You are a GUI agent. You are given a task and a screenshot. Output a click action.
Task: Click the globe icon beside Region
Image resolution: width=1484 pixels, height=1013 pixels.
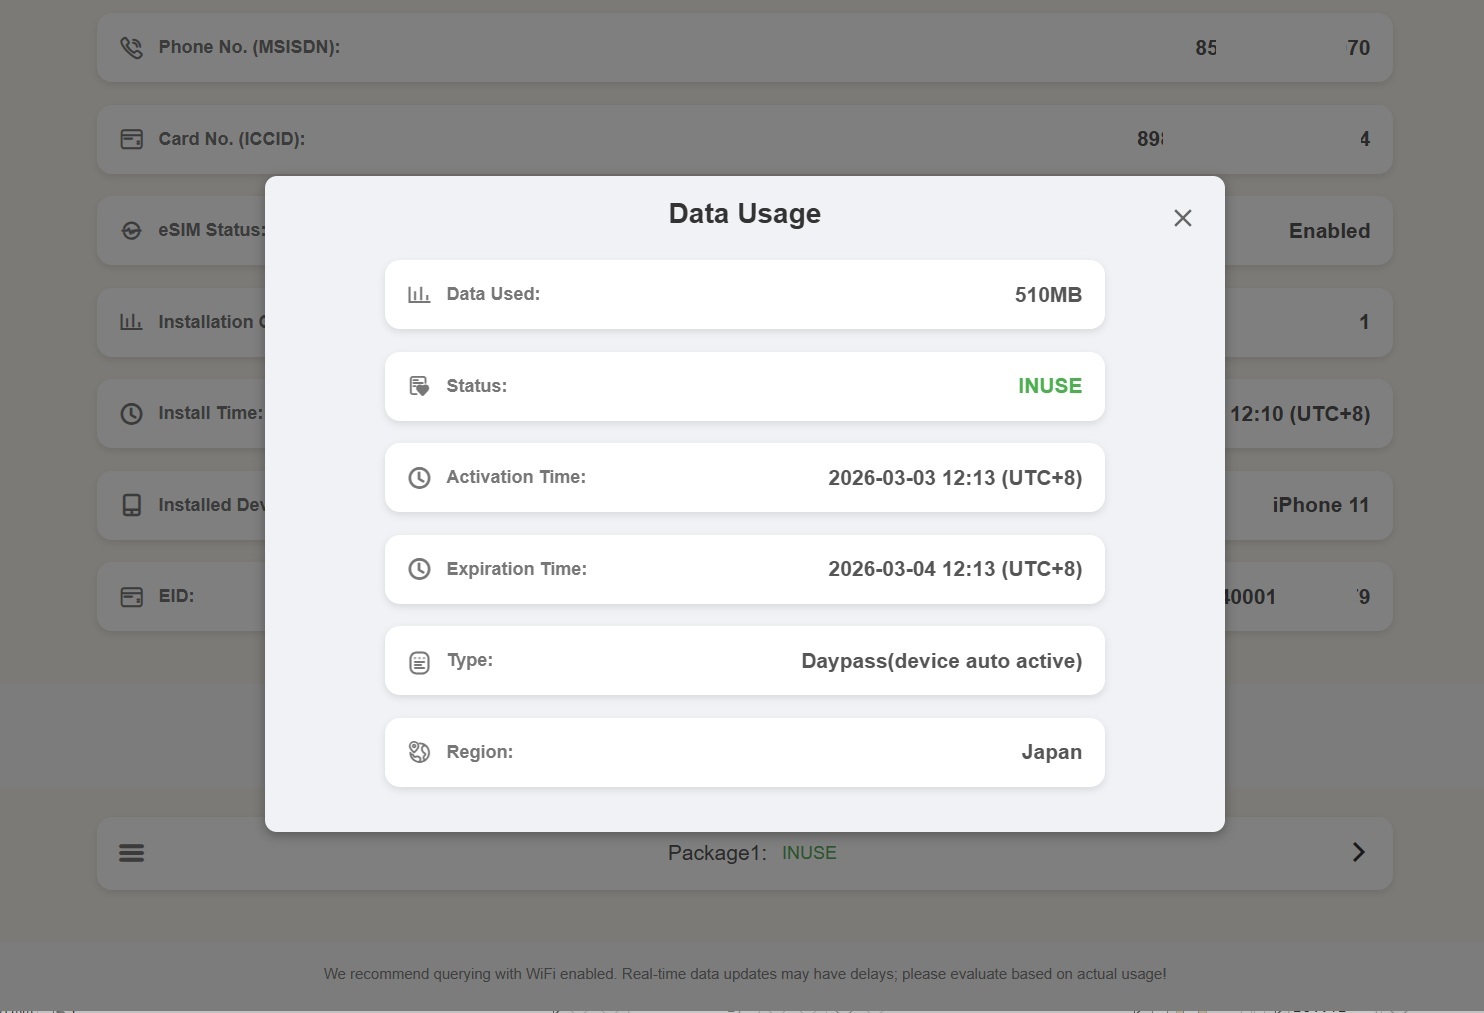click(x=419, y=752)
